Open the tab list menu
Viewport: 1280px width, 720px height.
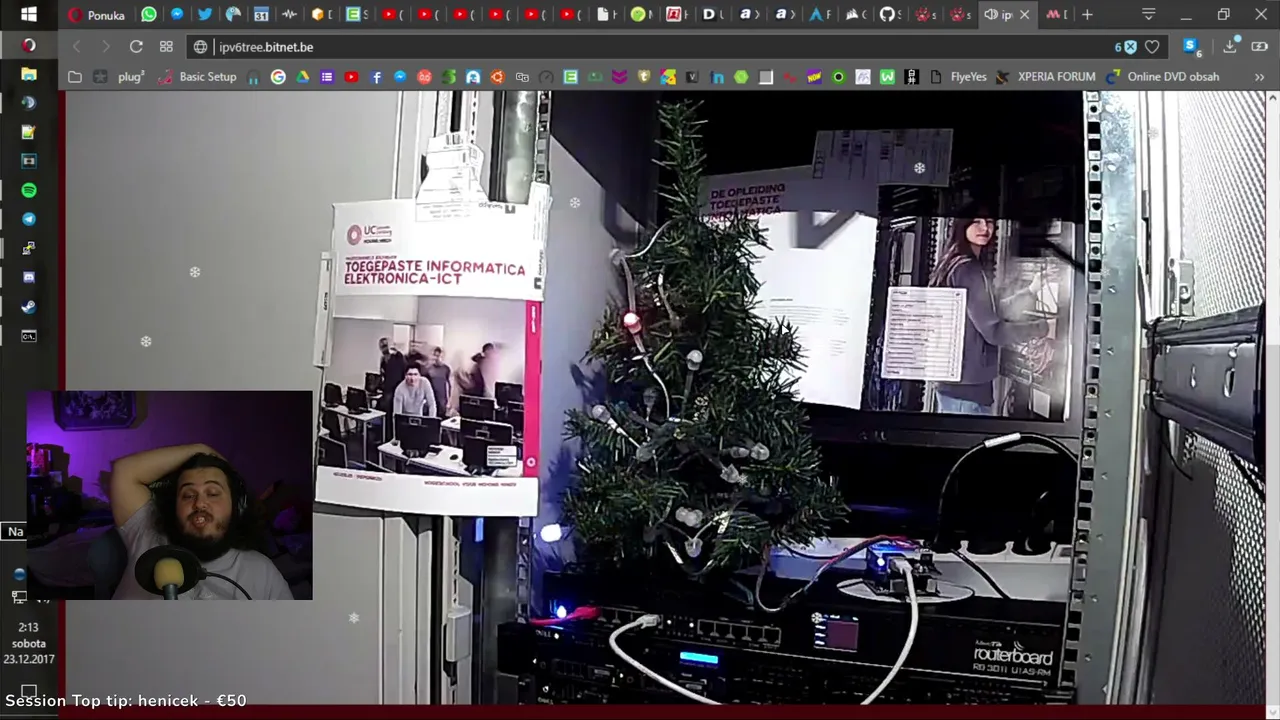1149,14
